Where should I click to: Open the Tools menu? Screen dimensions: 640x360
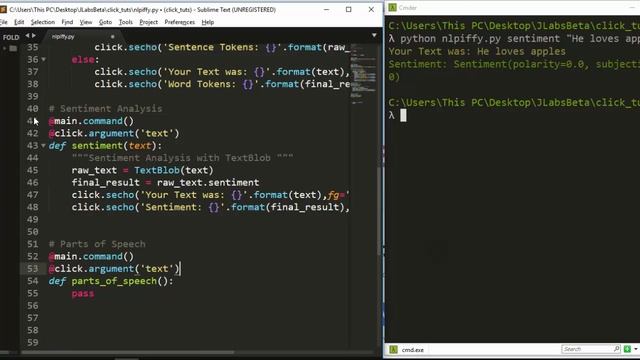pyautogui.click(x=126, y=22)
